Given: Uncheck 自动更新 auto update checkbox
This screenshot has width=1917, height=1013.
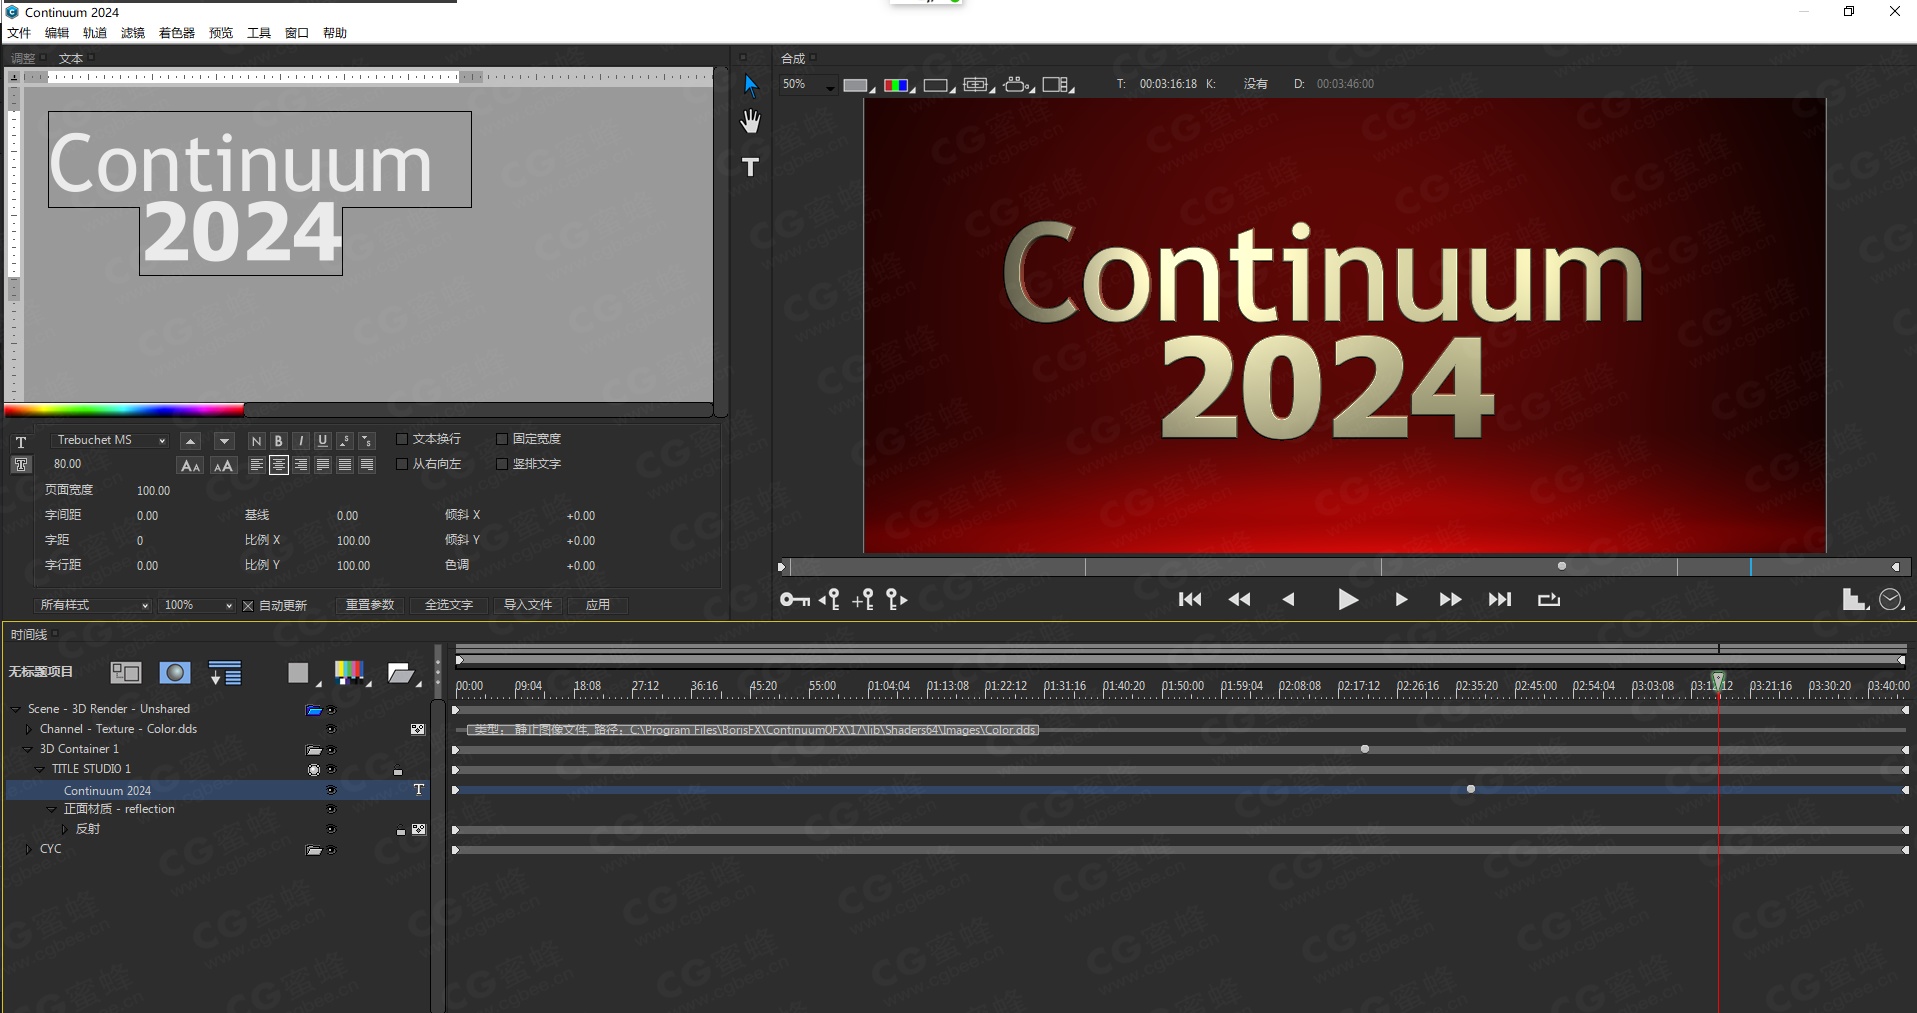Looking at the screenshot, I should [248, 606].
